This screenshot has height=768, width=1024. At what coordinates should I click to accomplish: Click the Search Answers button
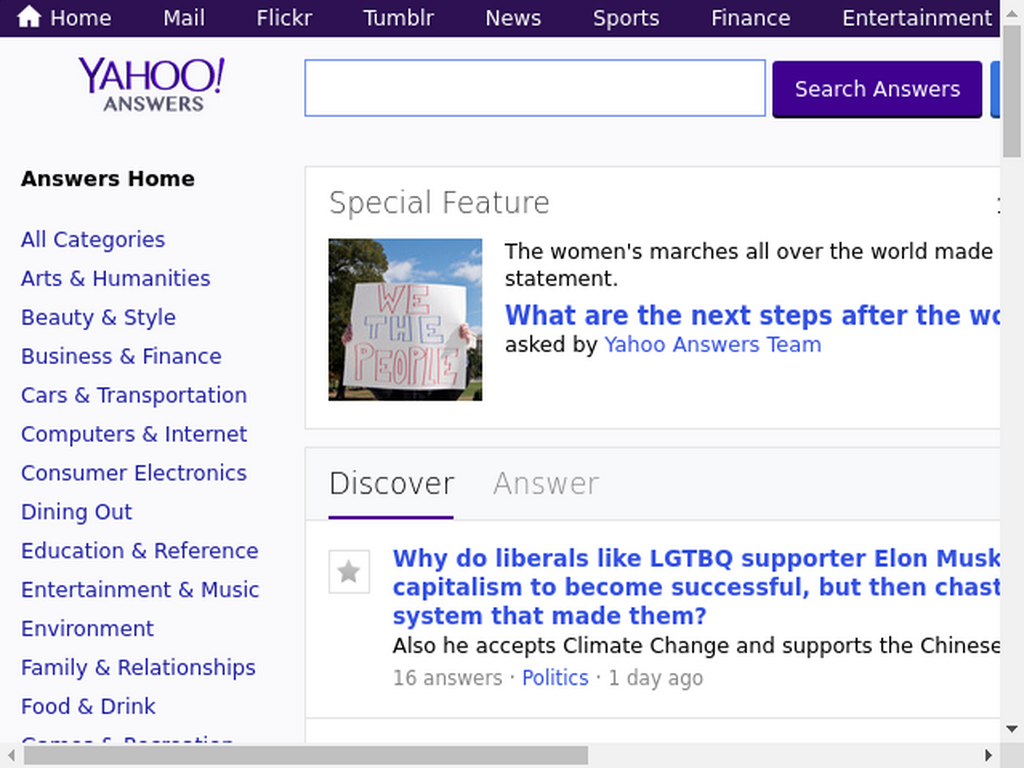877,89
